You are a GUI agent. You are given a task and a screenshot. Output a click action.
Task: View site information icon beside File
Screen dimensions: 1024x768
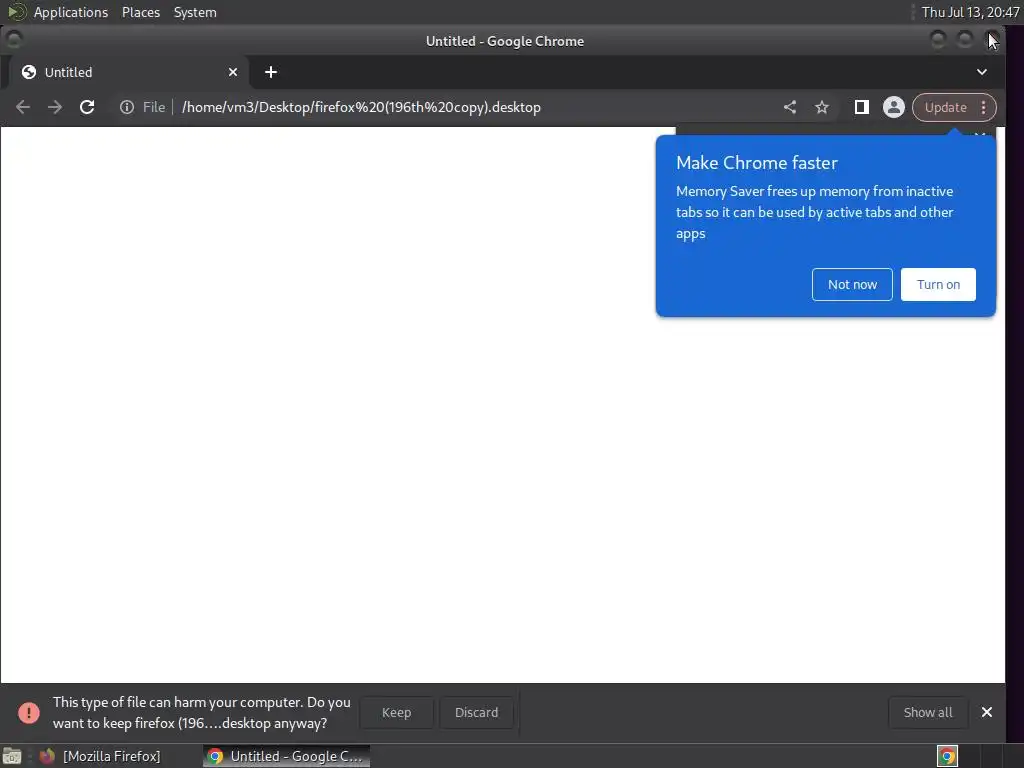pos(127,107)
